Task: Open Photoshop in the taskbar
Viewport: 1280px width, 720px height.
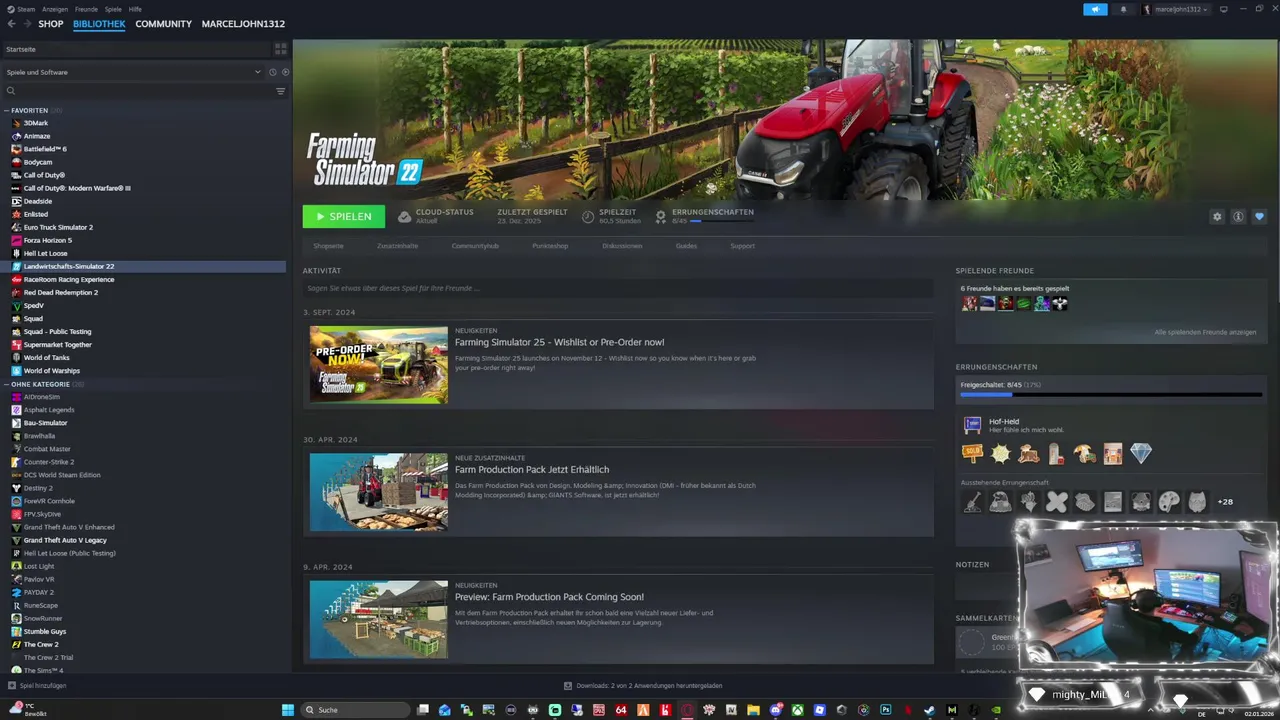Action: (885, 710)
